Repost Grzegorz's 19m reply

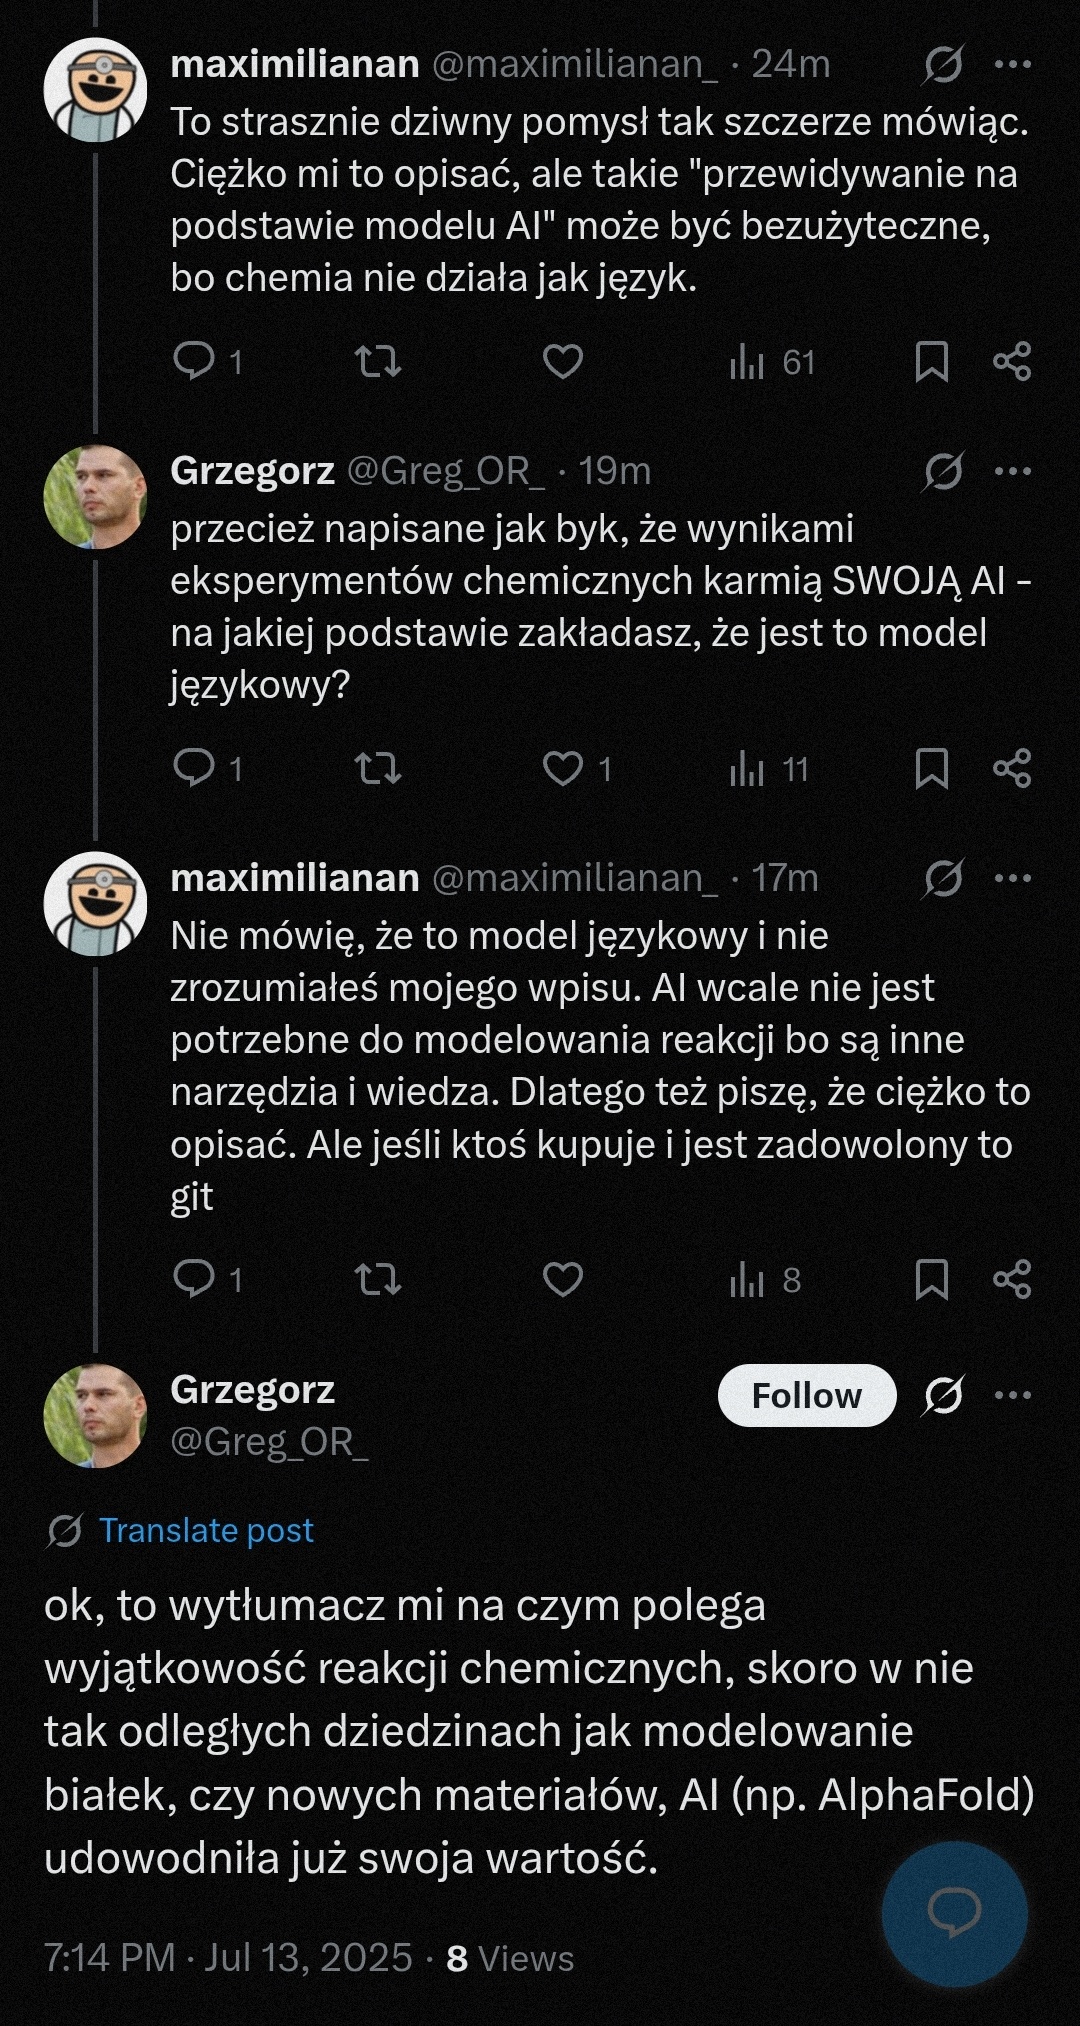click(x=378, y=768)
